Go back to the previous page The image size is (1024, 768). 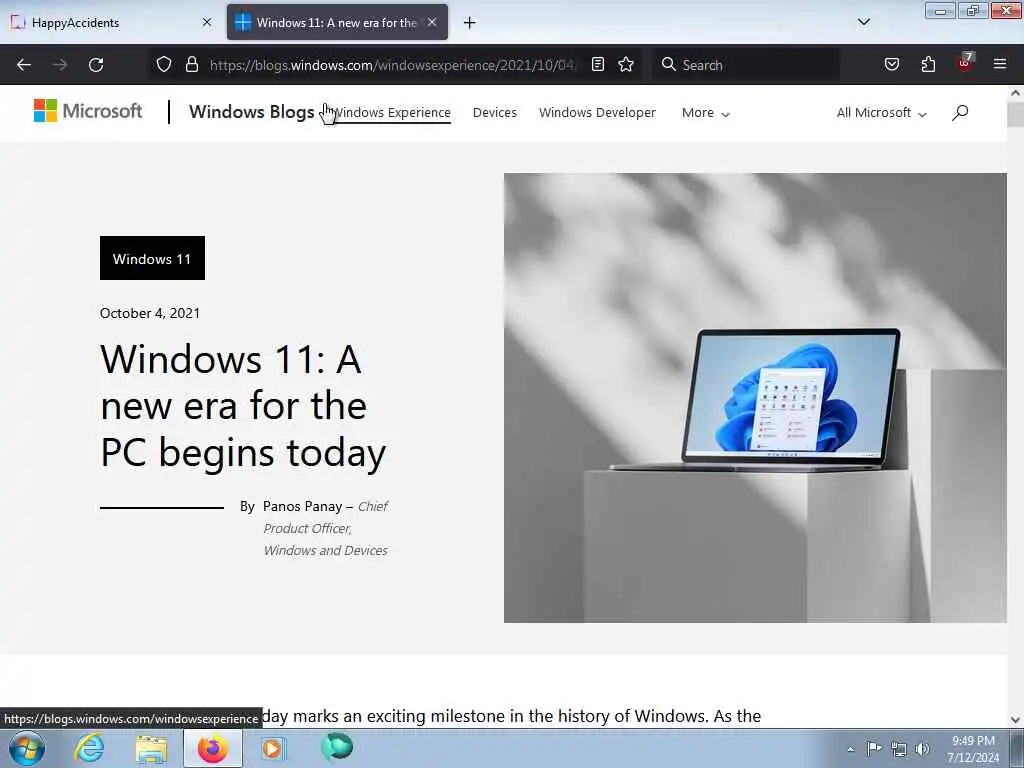click(x=24, y=65)
